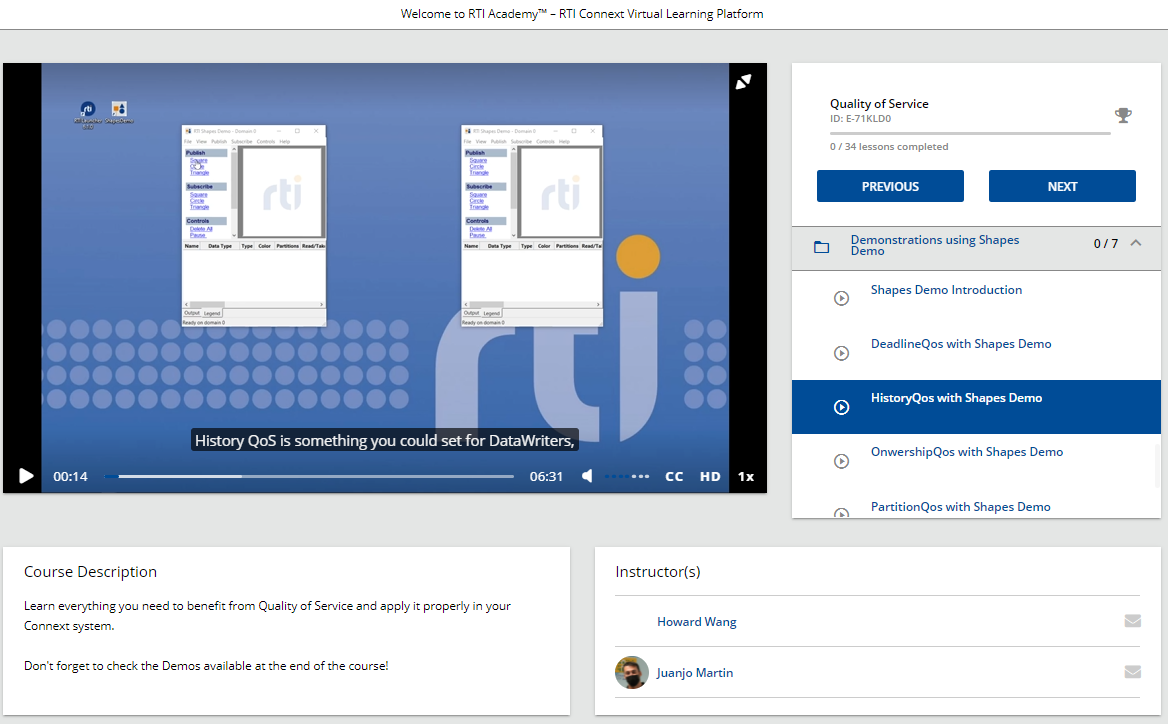The image size is (1168, 724).
Task: Click the trophy icon for Quality of Service
Action: [1123, 116]
